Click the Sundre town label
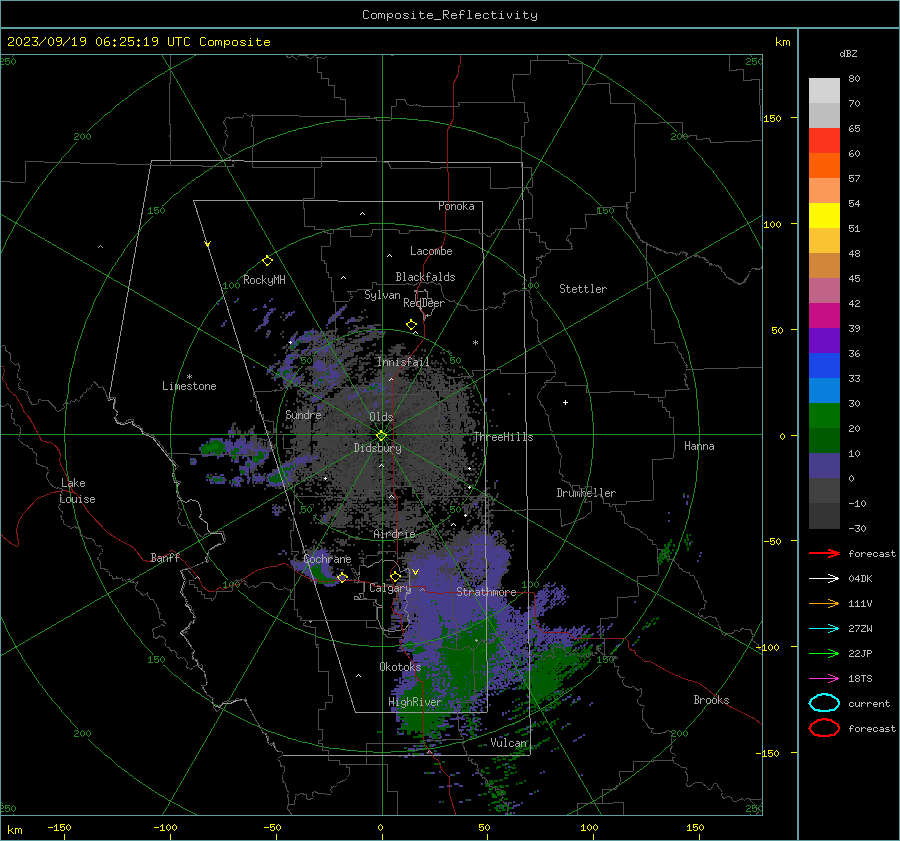 point(303,415)
